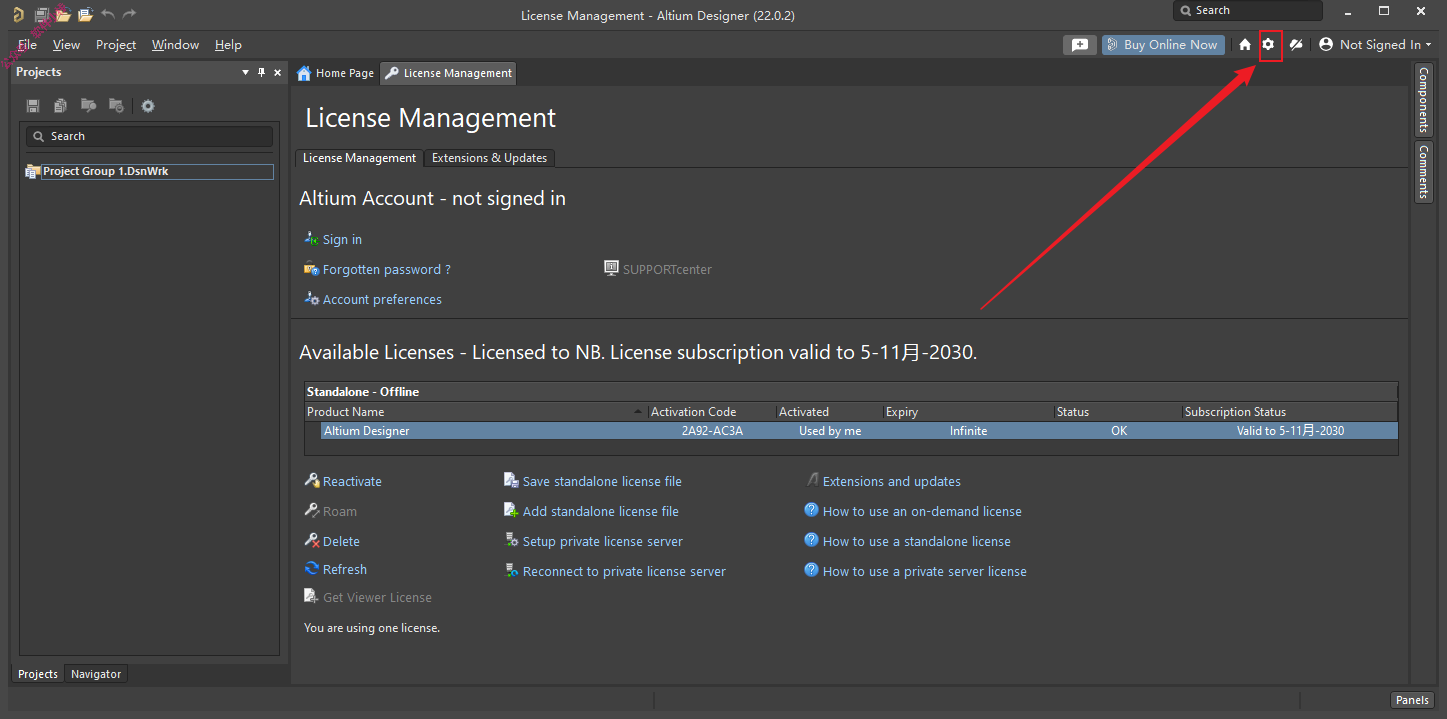Click the copy documents icon in Projects panel

(x=61, y=106)
